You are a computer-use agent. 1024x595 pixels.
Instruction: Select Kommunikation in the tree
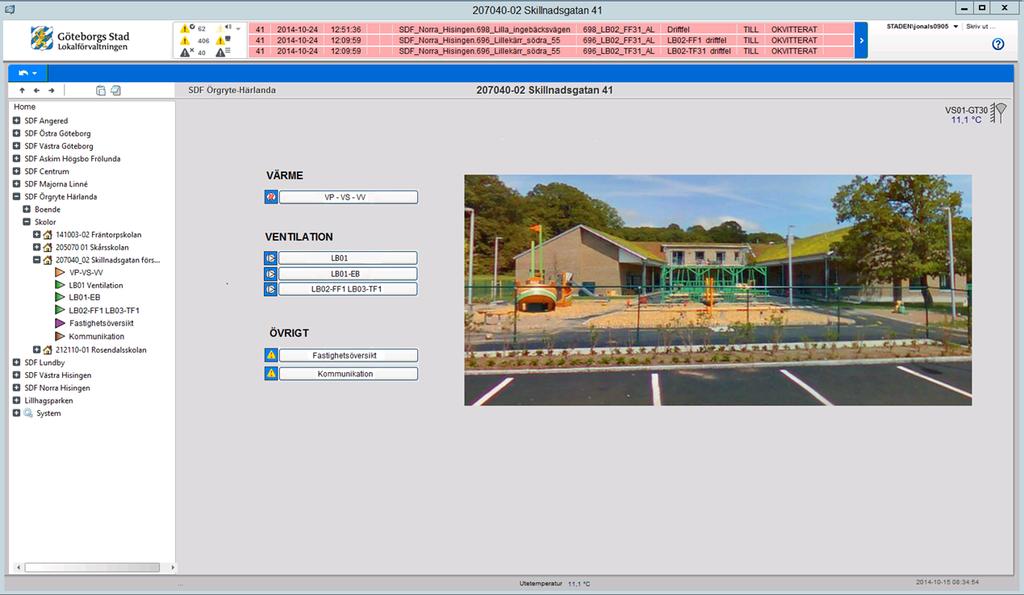[96, 336]
